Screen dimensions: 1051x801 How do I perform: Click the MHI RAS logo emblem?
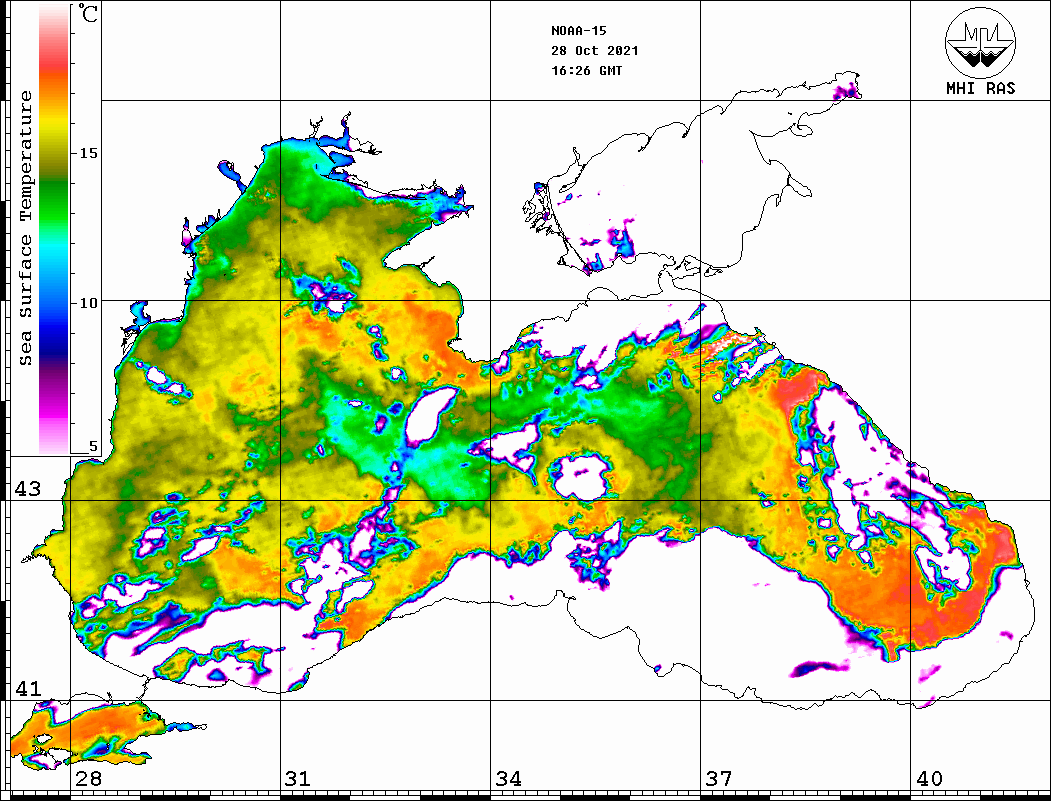click(x=980, y=42)
